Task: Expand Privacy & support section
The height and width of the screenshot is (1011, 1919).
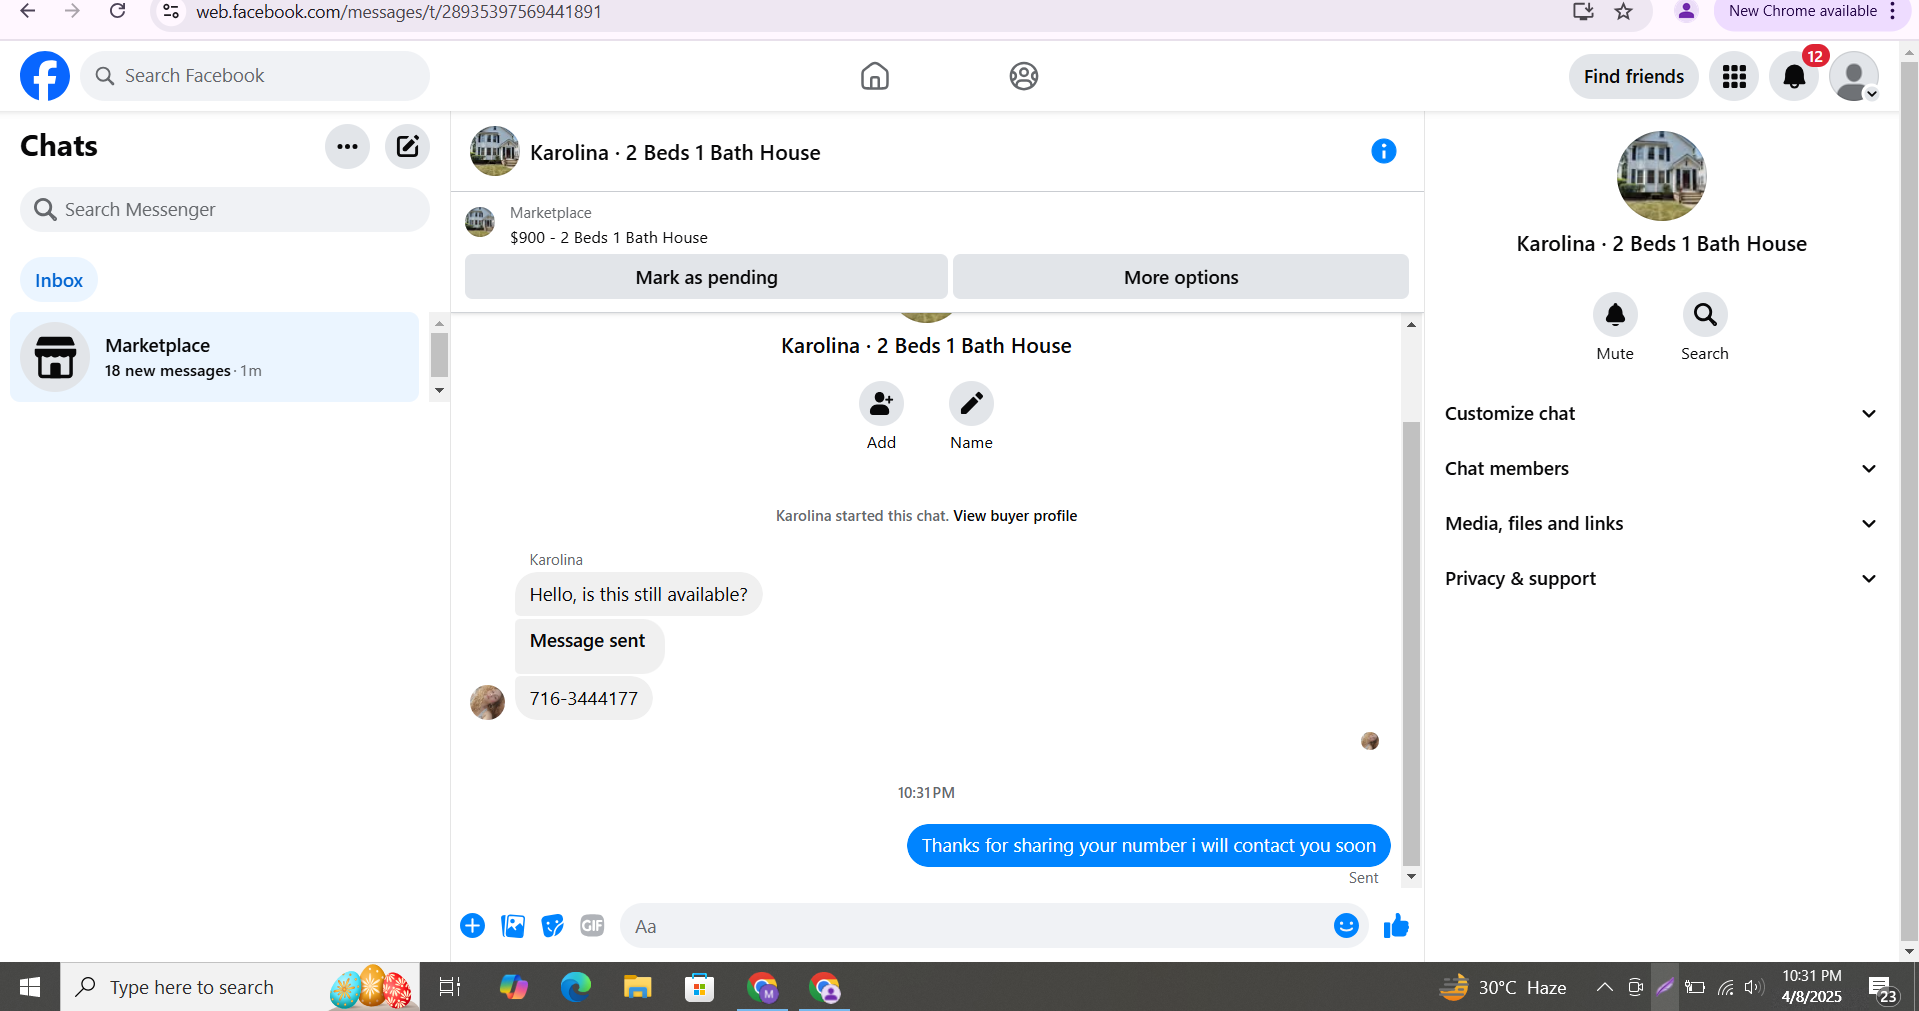Action: click(x=1661, y=579)
